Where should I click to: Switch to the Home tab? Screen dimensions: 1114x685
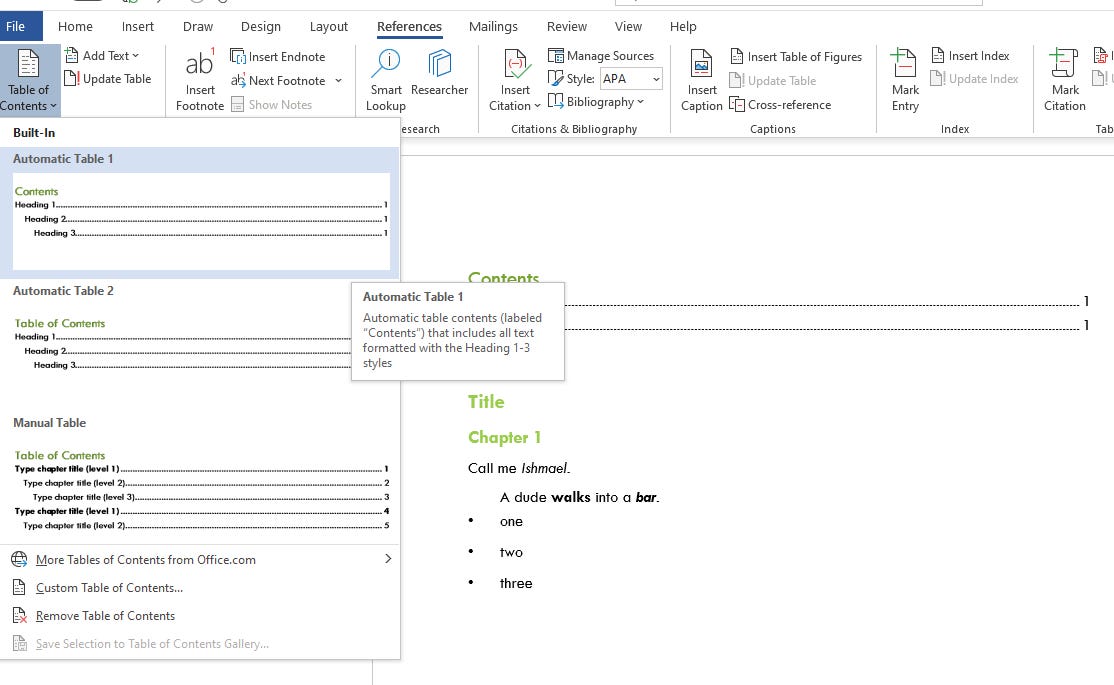click(75, 26)
